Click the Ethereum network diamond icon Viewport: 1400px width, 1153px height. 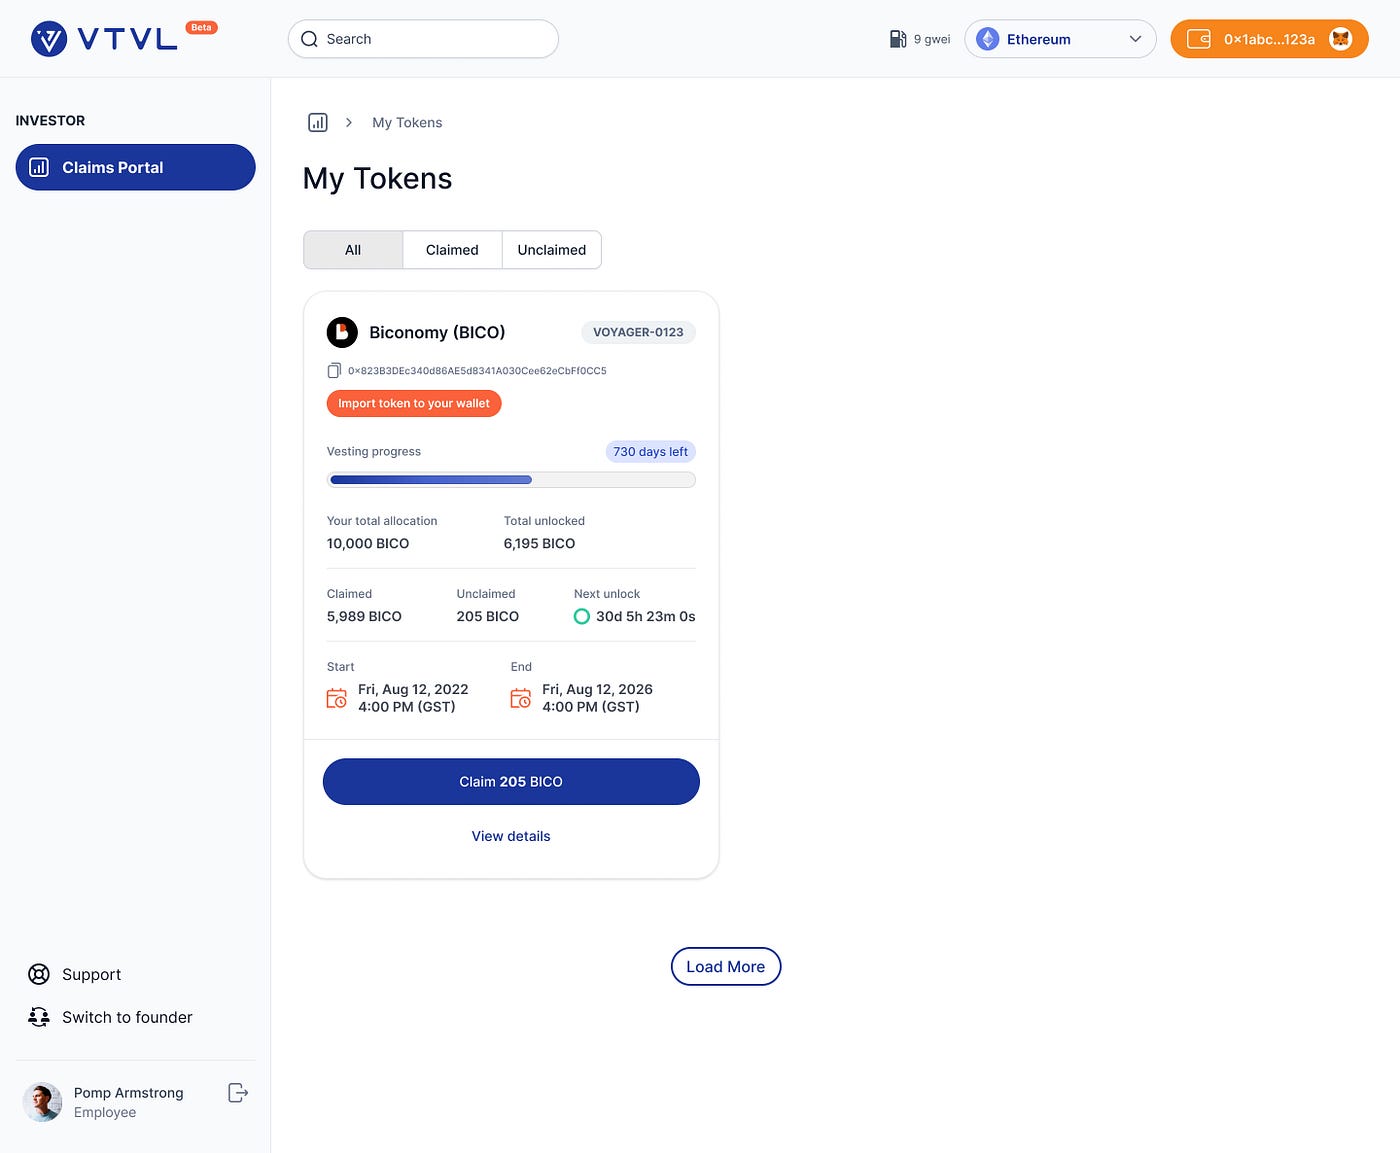pyautogui.click(x=988, y=39)
